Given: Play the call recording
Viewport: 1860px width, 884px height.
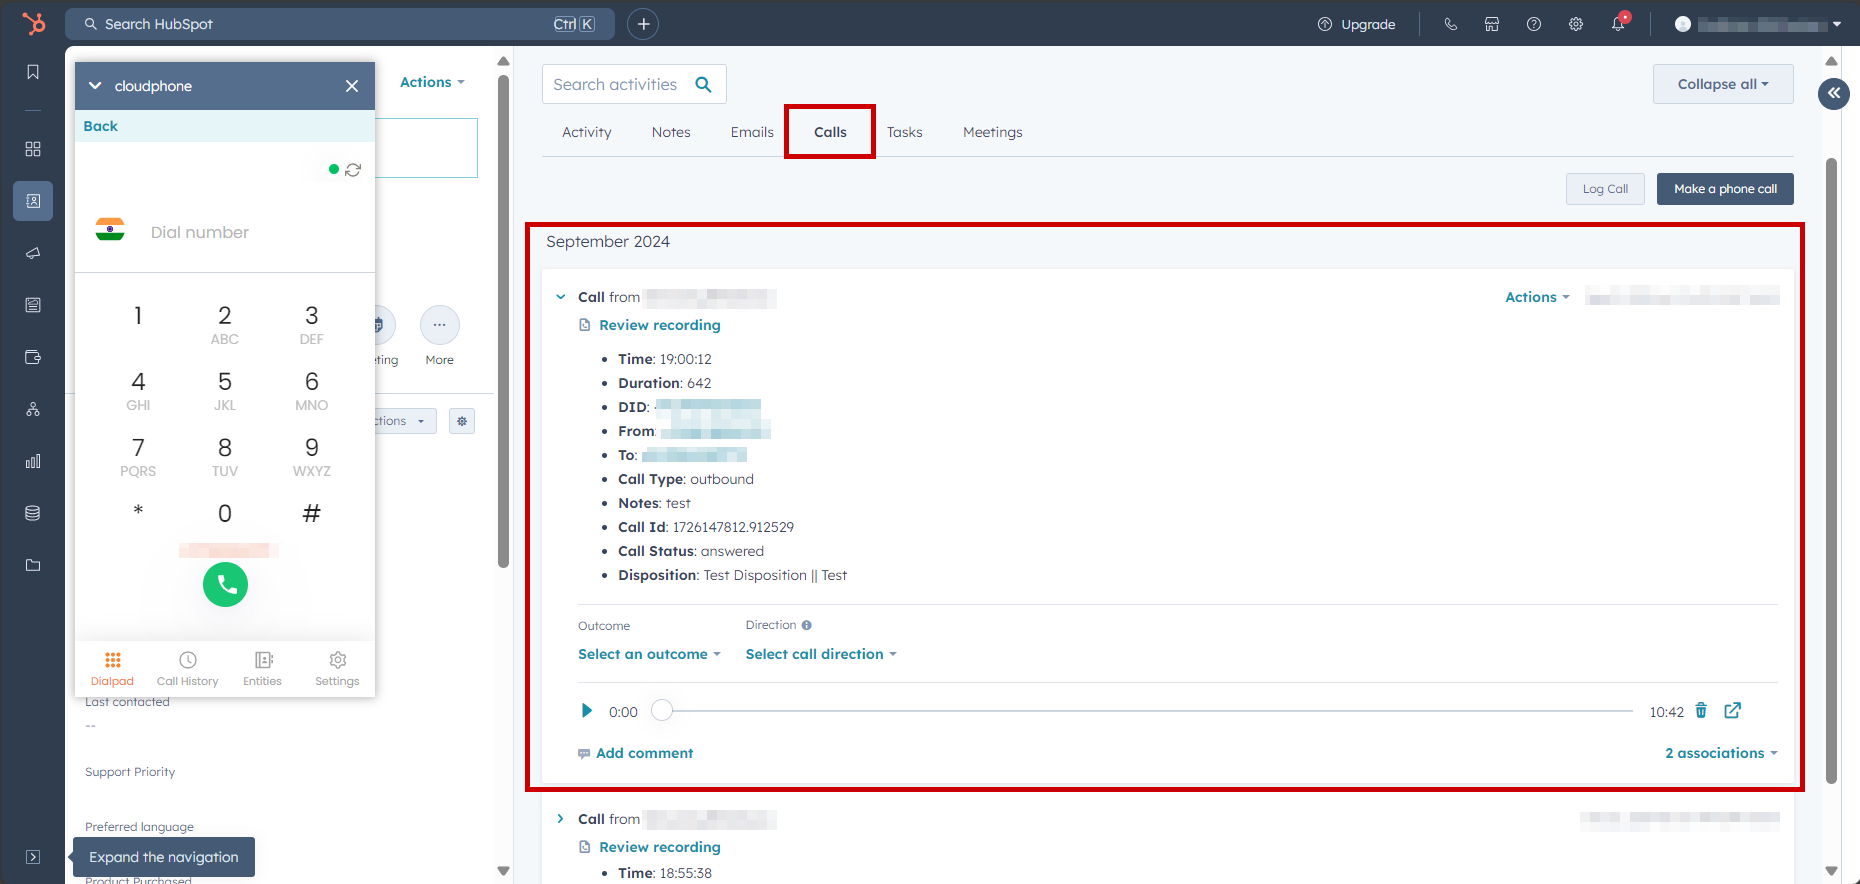Looking at the screenshot, I should pyautogui.click(x=587, y=711).
